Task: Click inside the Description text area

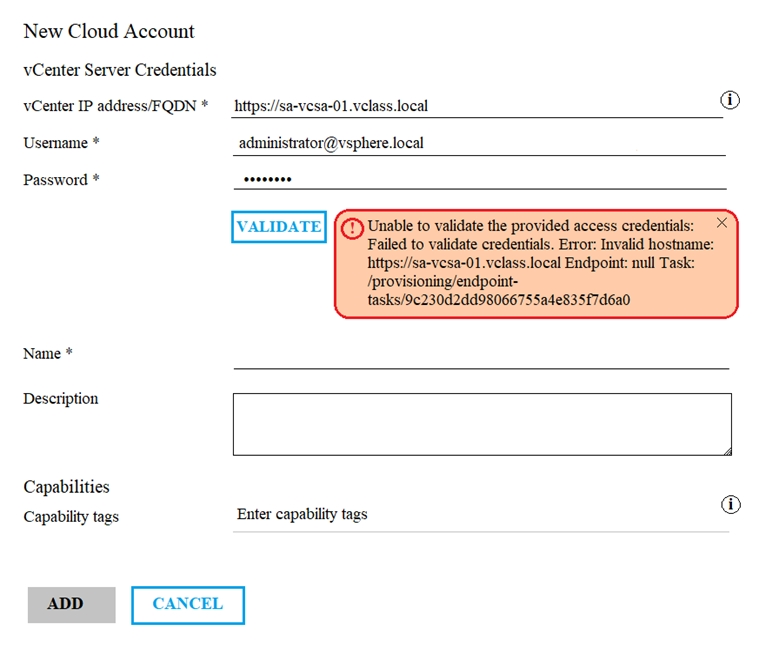Action: (480, 423)
